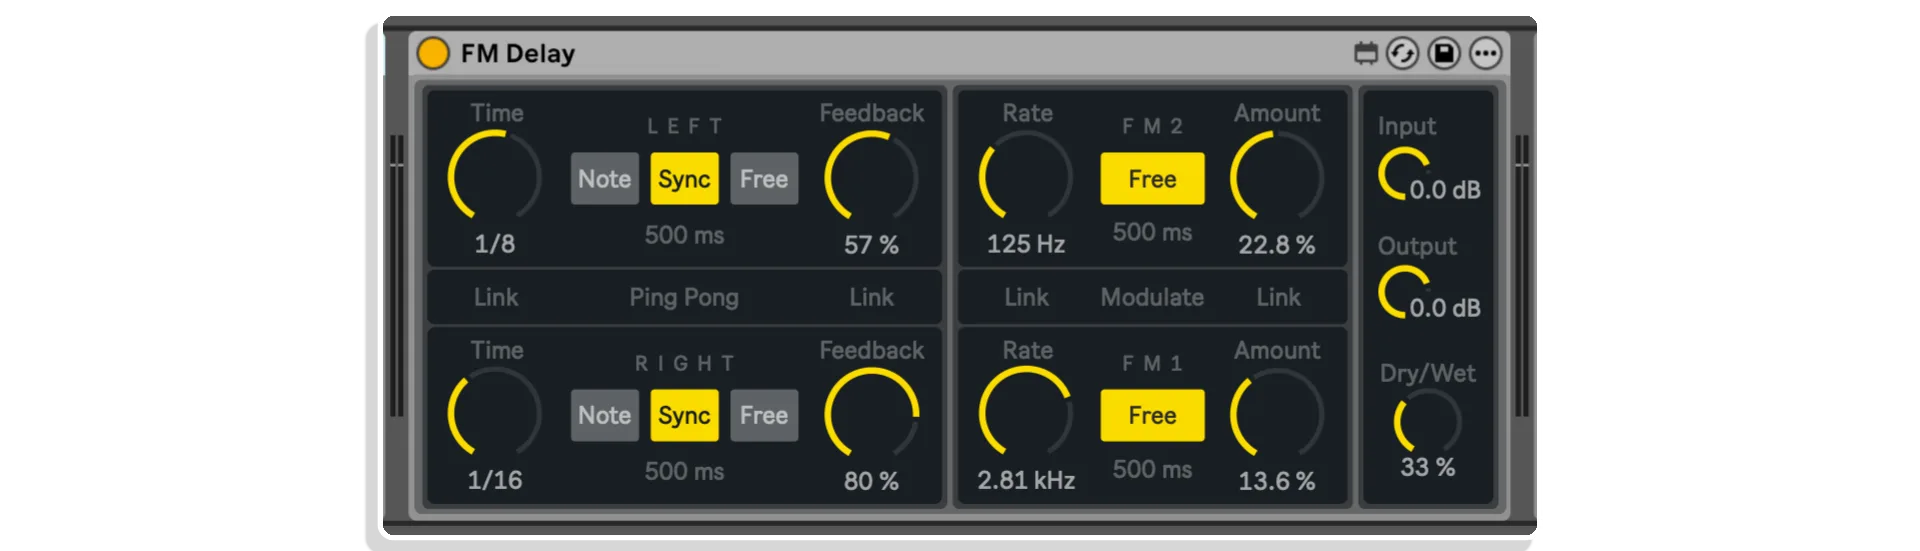Toggle the FM Delay device on/off button
Image resolution: width=1920 pixels, height=551 pixels.
coord(433,53)
